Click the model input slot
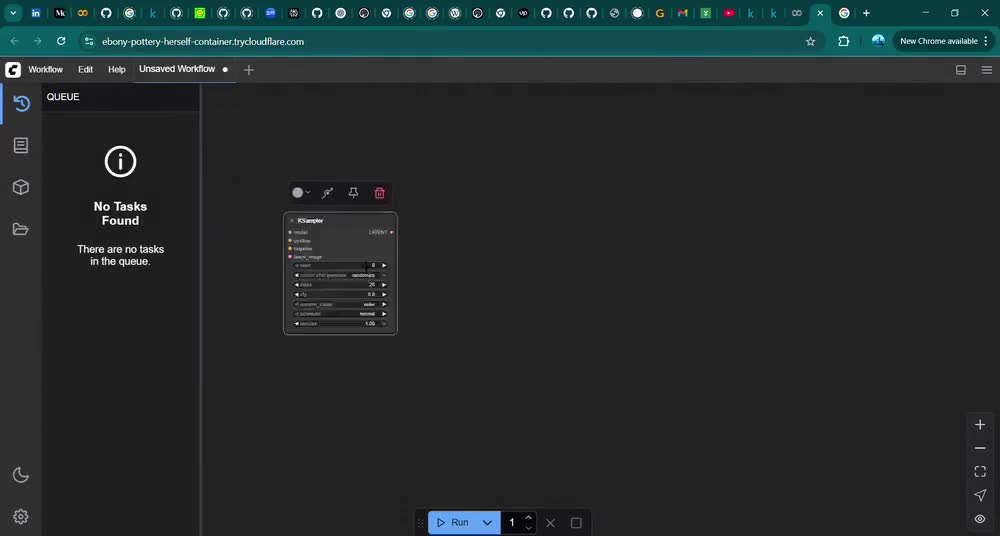The width and height of the screenshot is (1000, 536). [290, 232]
